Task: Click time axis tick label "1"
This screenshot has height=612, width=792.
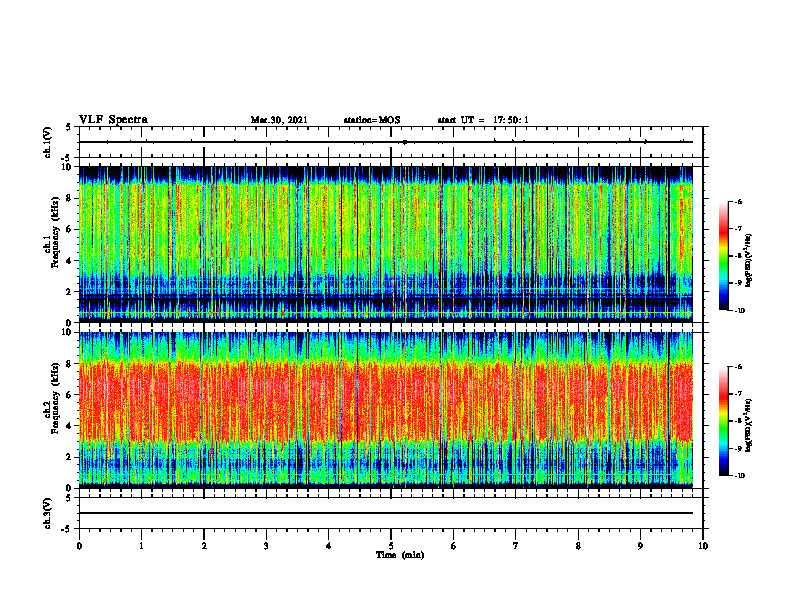Action: pyautogui.click(x=141, y=546)
